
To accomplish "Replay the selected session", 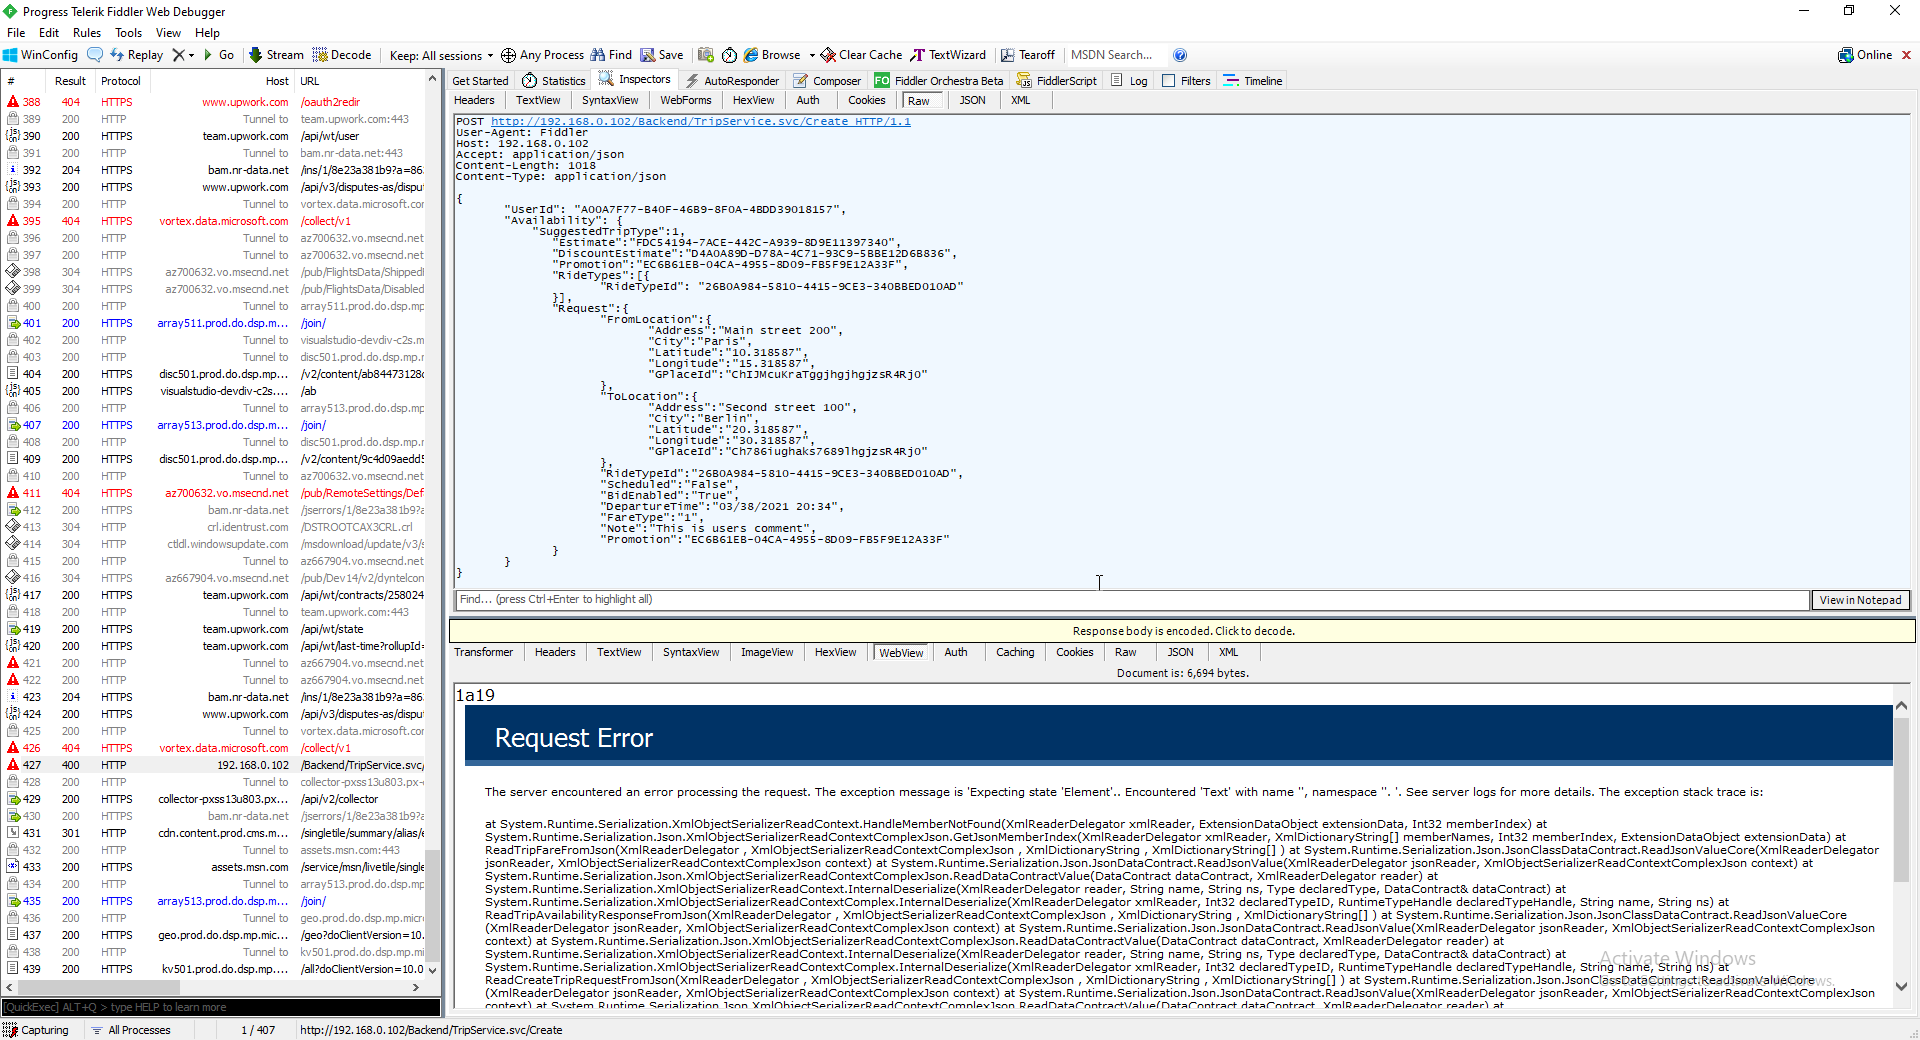I will pos(136,55).
